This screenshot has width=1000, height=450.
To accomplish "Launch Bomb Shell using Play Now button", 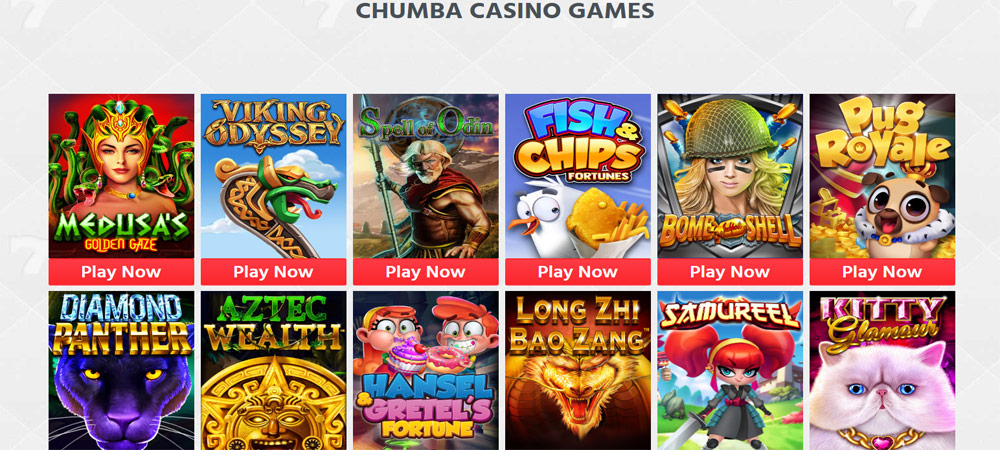I will click(730, 272).
